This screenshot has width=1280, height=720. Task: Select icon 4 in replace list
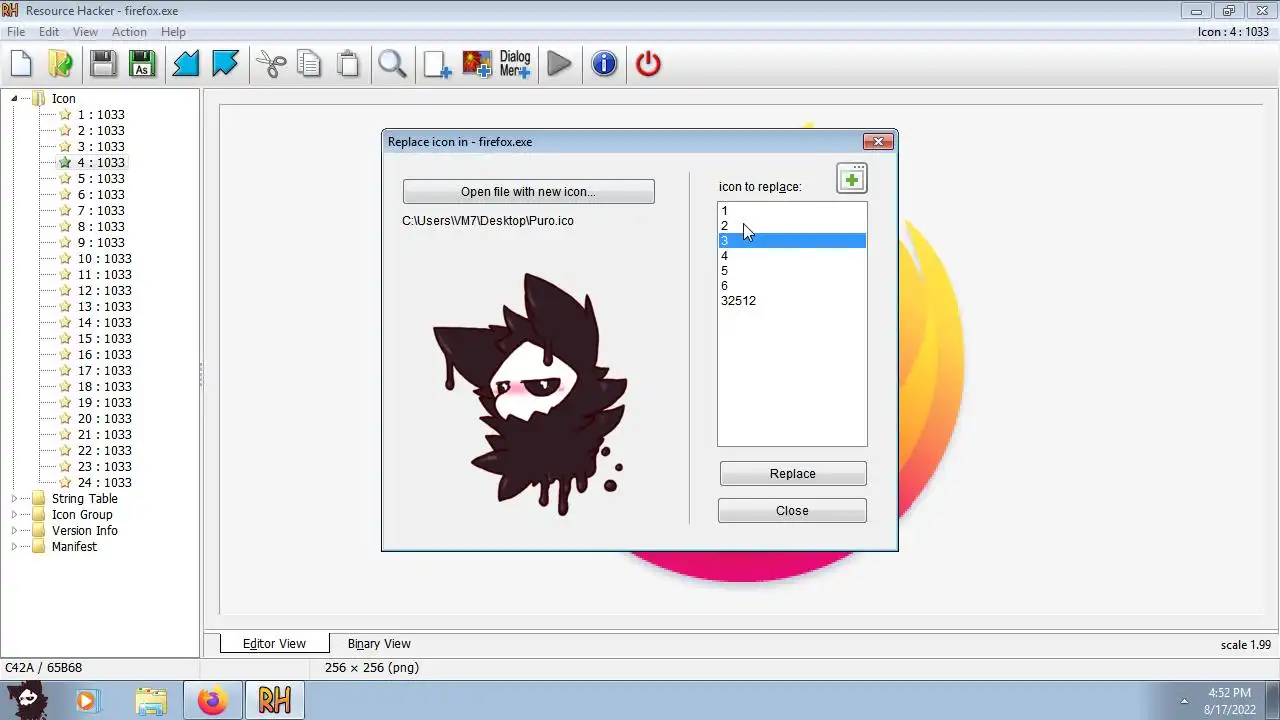(792, 255)
